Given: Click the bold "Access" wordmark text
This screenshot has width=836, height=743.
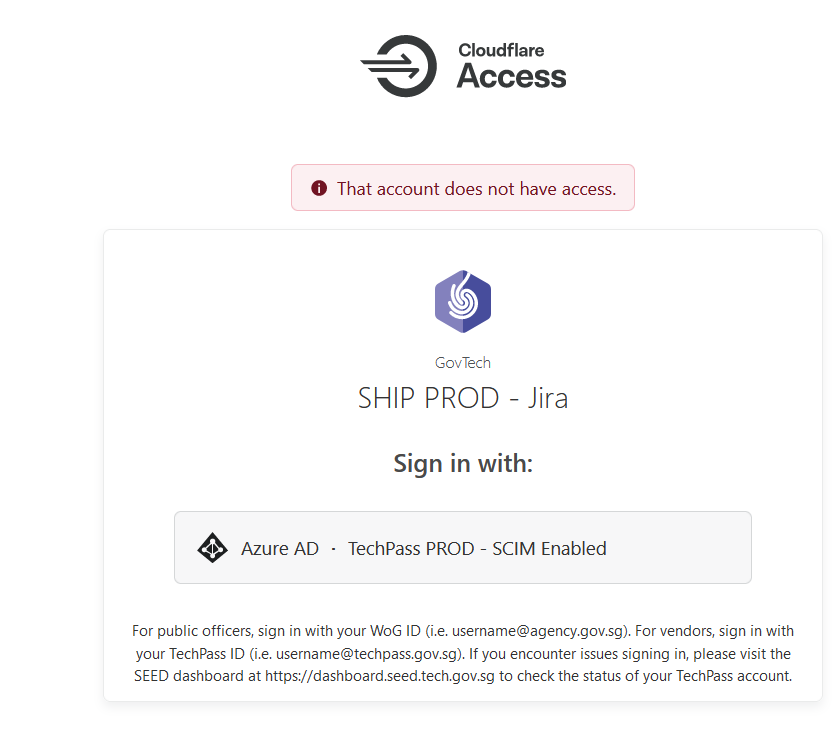Looking at the screenshot, I should coord(511,76).
